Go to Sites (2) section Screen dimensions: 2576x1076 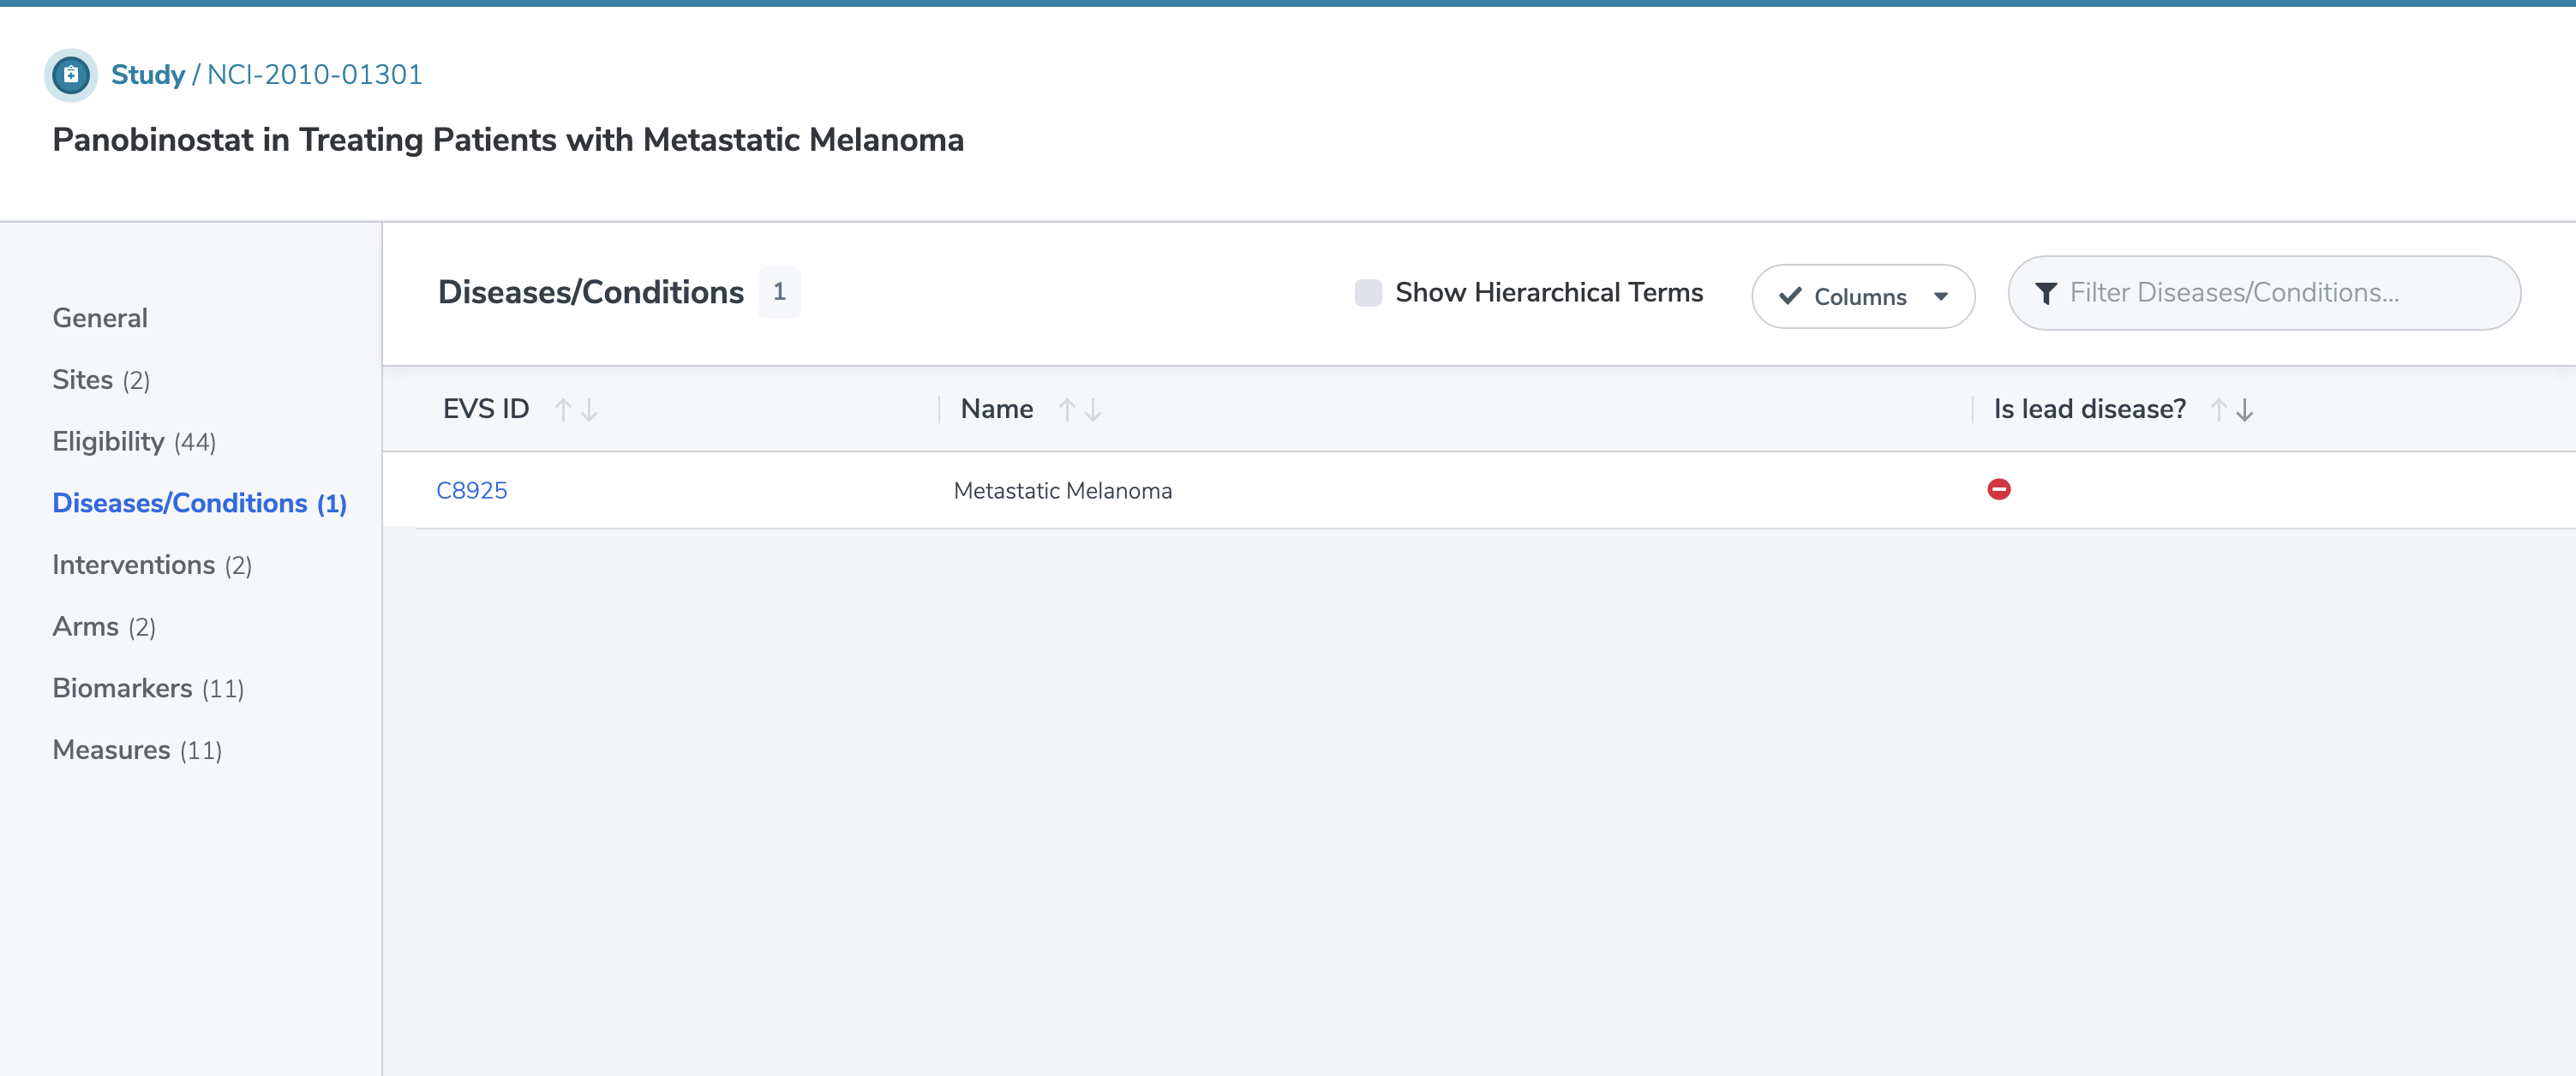coord(101,380)
